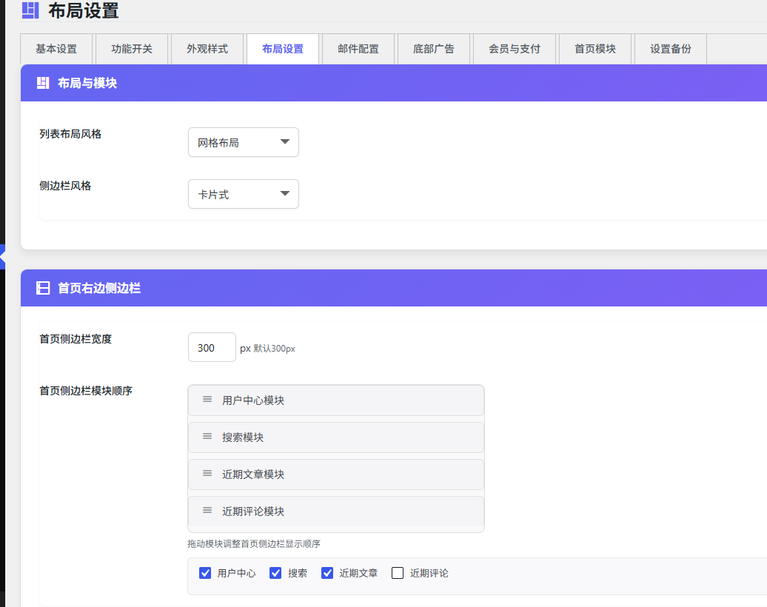Click the 用户中心模块 drag handle icon
The height and width of the screenshot is (607, 767).
[x=207, y=400]
